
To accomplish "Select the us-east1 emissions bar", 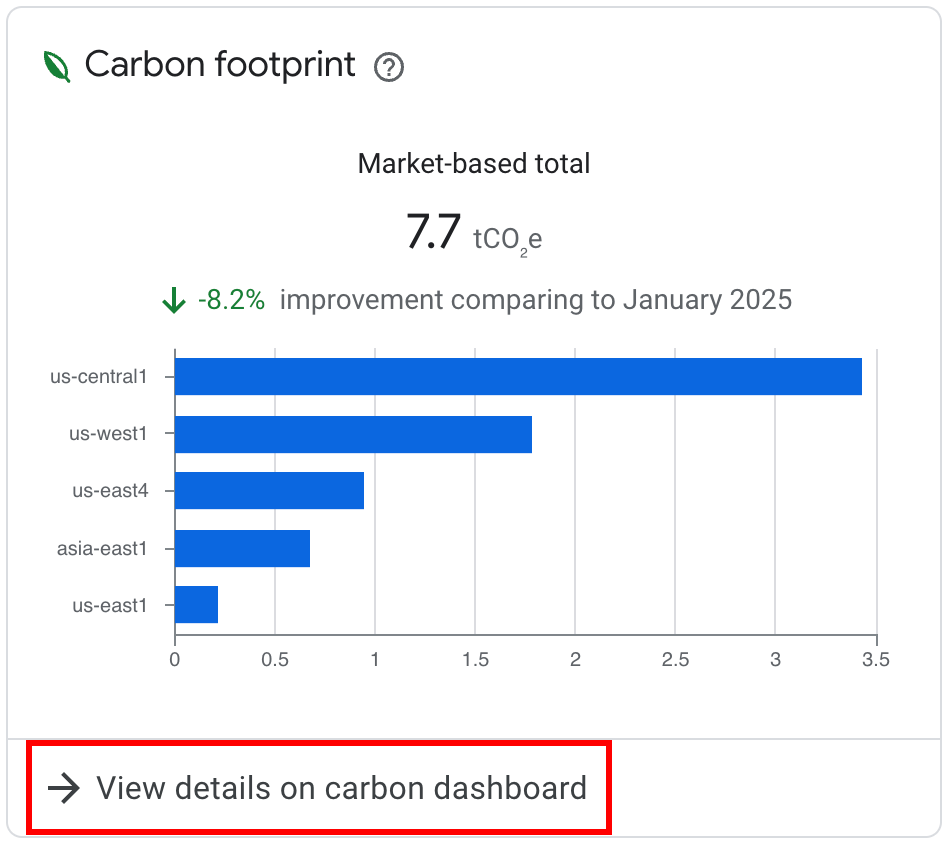I will tap(196, 605).
